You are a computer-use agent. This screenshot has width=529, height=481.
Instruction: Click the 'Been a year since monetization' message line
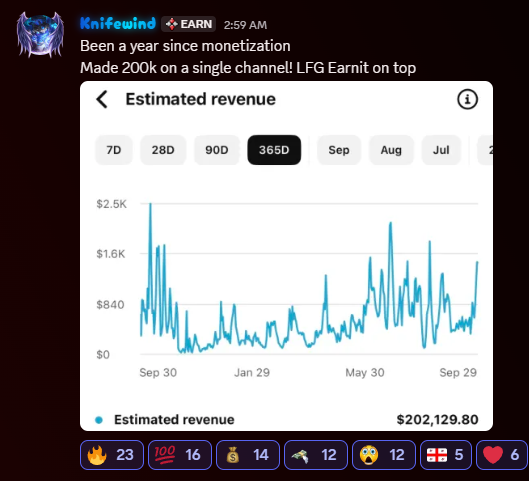point(185,46)
